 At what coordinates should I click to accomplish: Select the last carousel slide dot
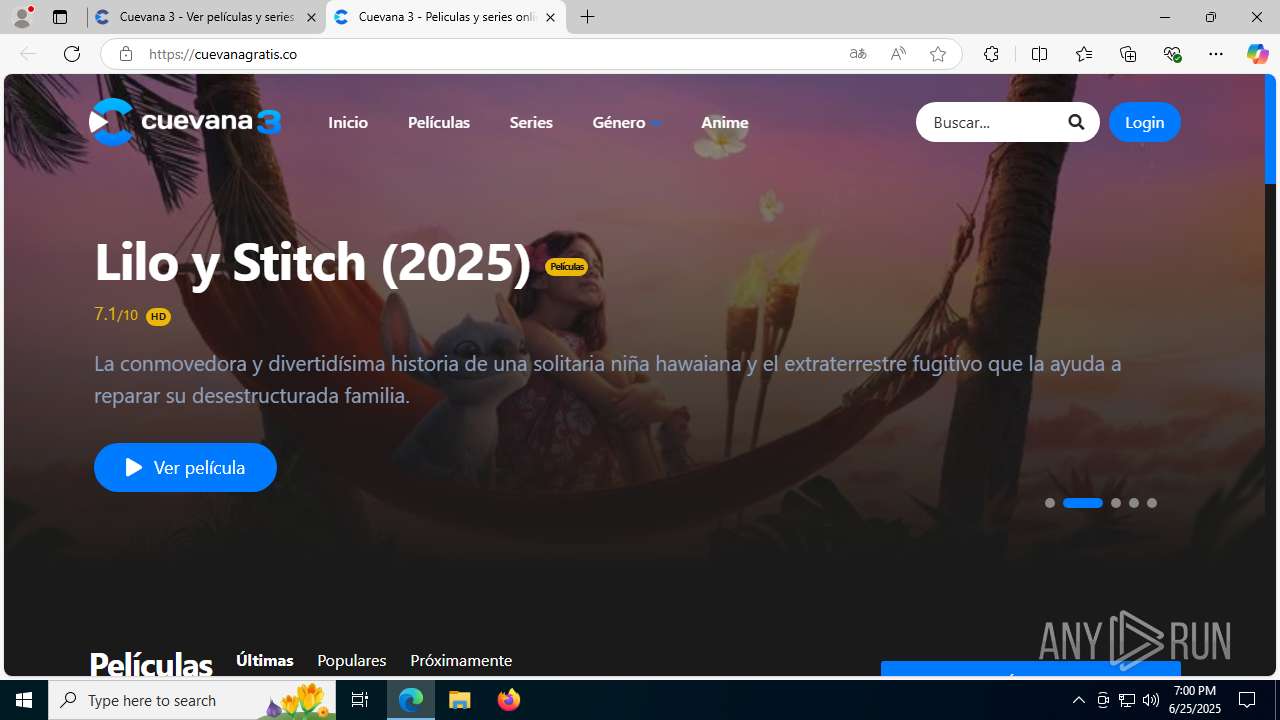pos(1152,503)
